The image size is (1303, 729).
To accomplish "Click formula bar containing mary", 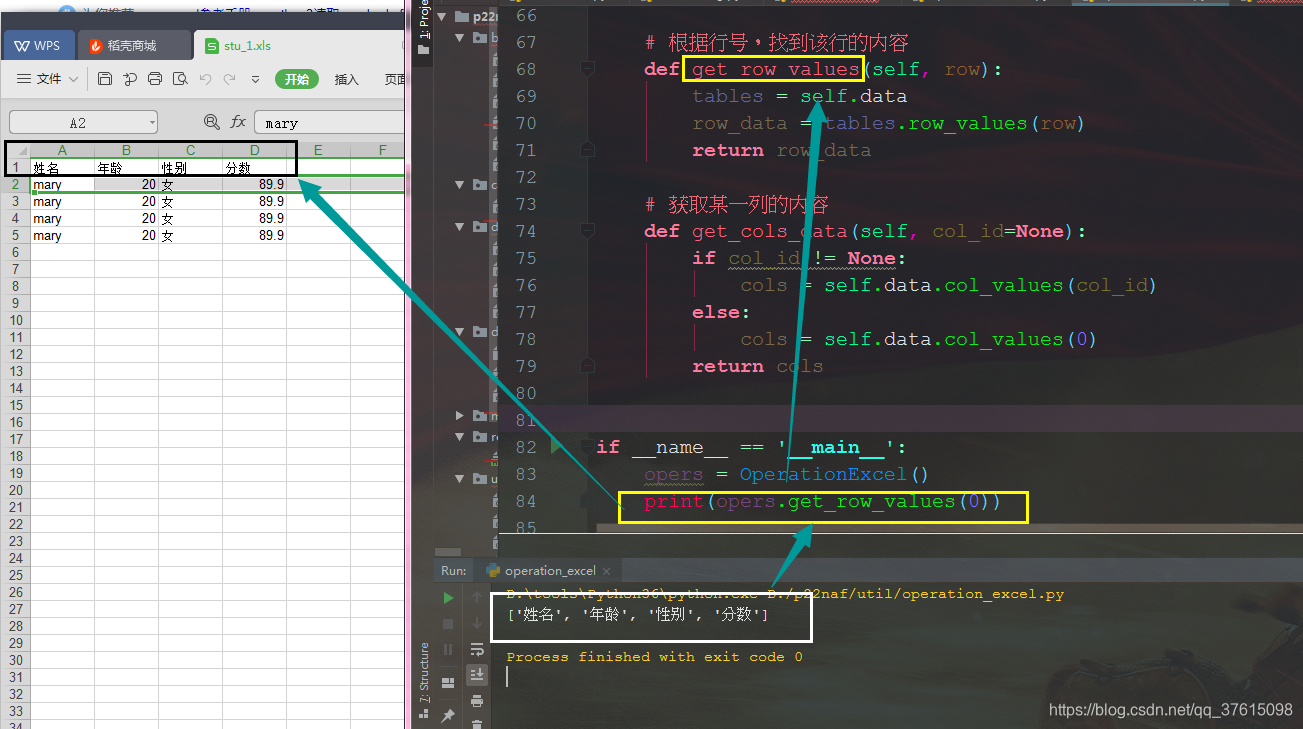I will tap(330, 122).
